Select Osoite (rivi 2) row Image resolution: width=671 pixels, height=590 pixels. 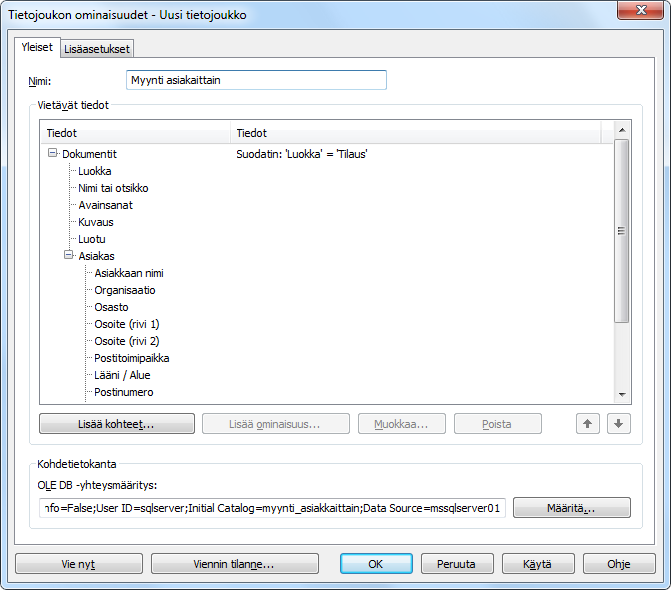[127, 341]
